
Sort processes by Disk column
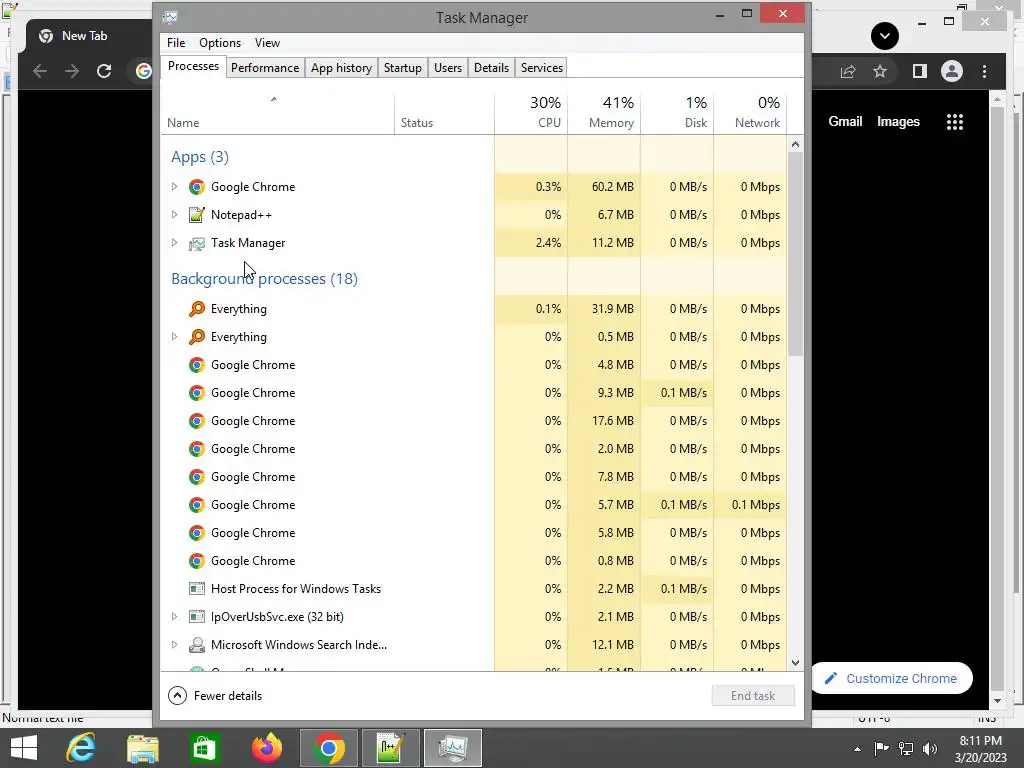pos(677,114)
